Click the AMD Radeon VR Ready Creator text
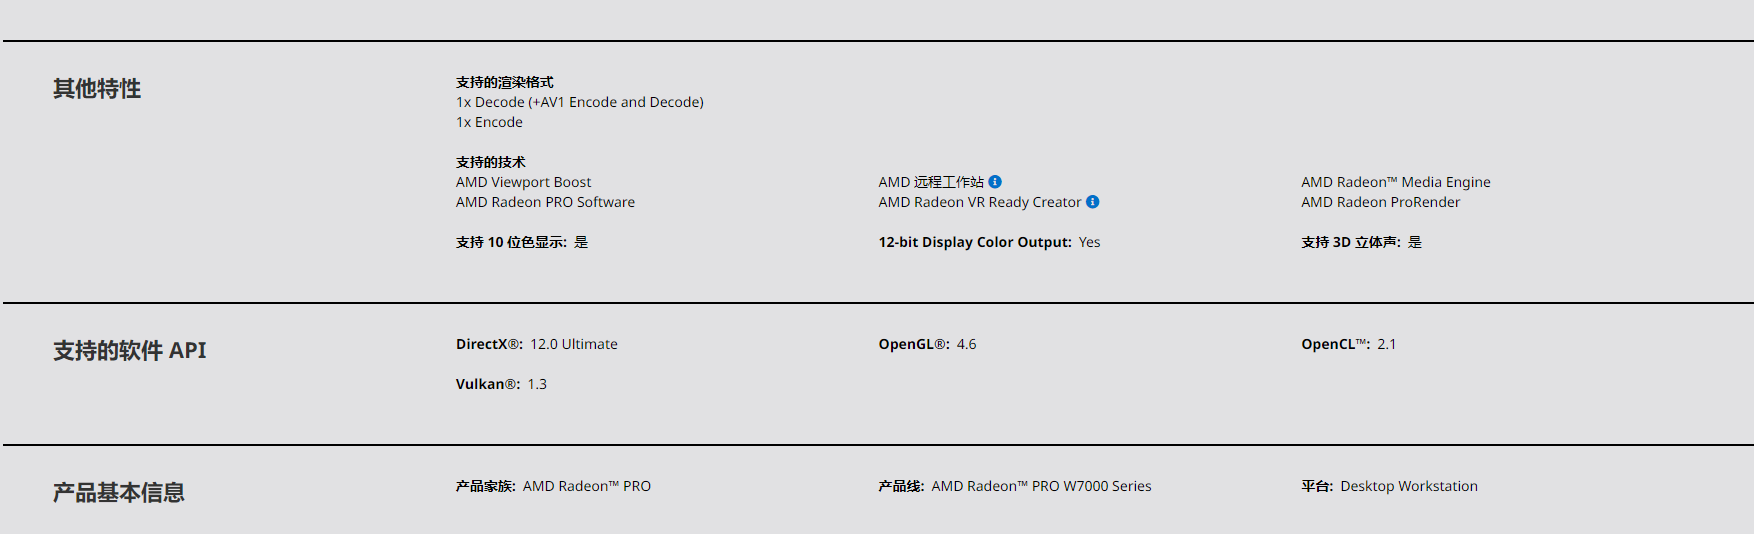Viewport: 1754px width, 534px height. click(x=979, y=202)
